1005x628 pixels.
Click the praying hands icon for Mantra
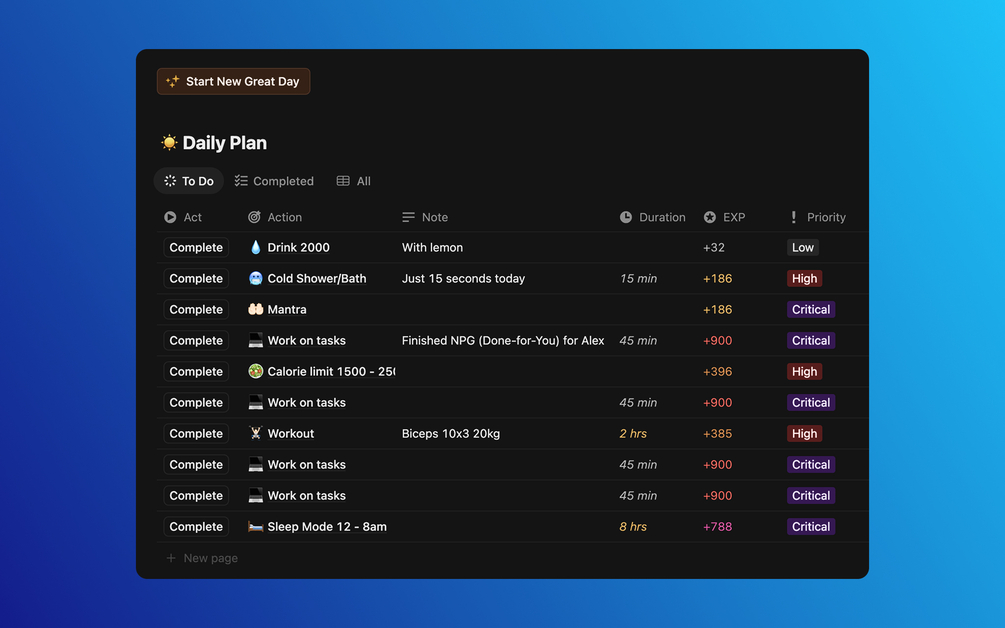[x=256, y=309]
